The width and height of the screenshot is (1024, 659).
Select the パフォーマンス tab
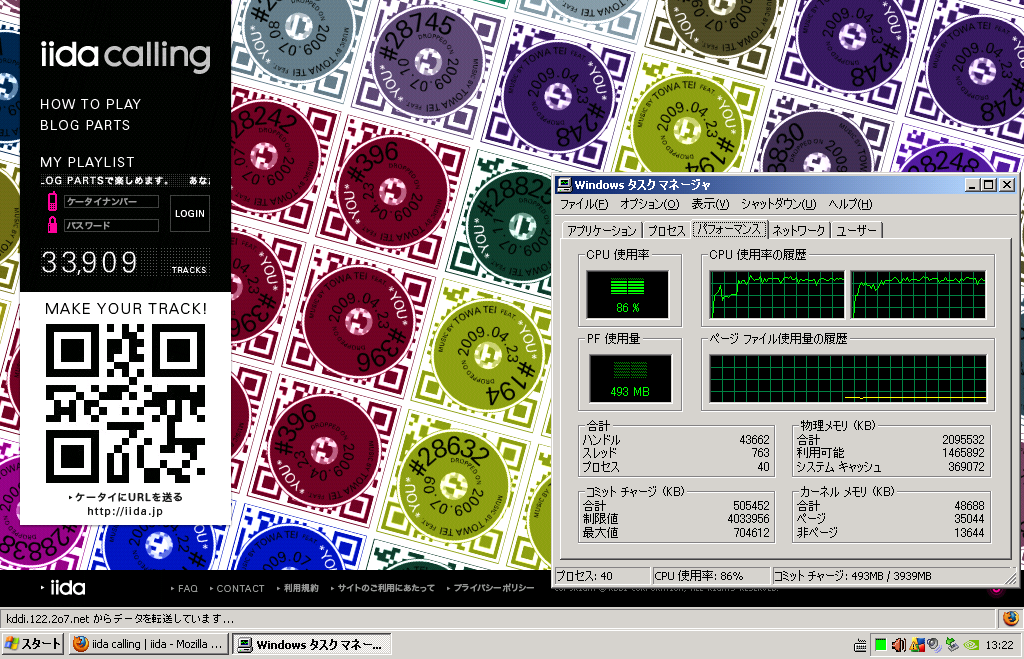point(729,229)
